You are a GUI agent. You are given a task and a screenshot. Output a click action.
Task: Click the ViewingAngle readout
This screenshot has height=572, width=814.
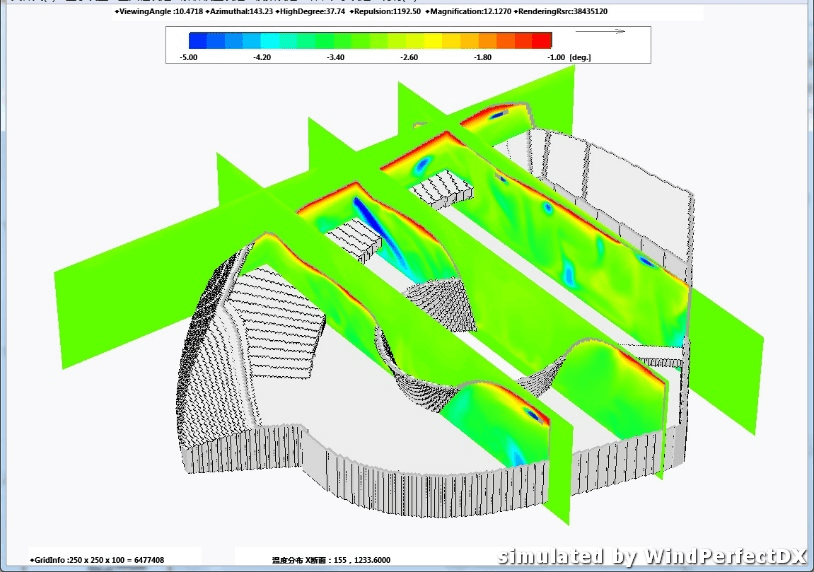point(159,11)
